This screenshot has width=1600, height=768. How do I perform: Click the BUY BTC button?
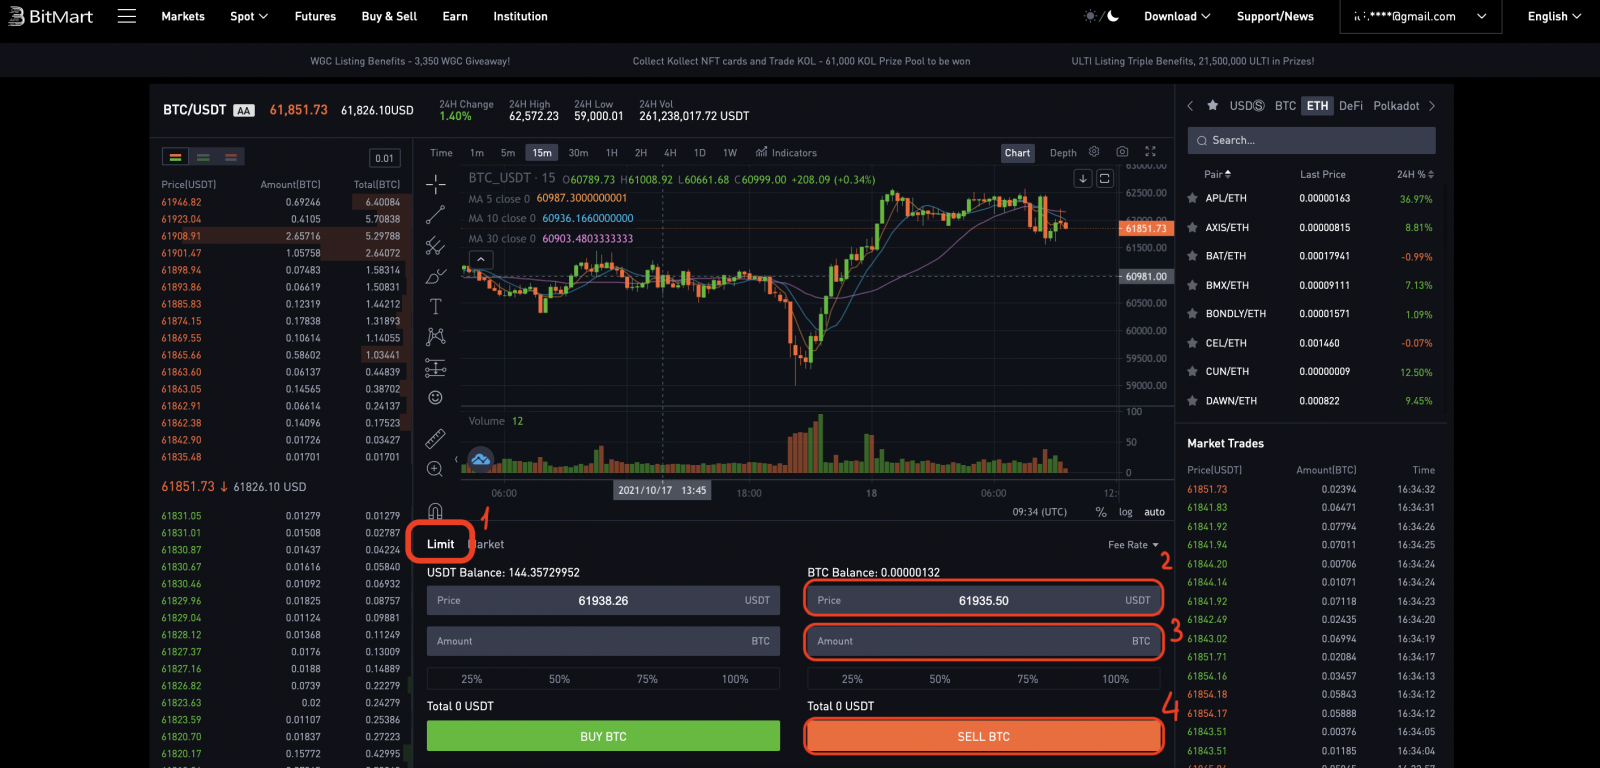[x=603, y=737]
